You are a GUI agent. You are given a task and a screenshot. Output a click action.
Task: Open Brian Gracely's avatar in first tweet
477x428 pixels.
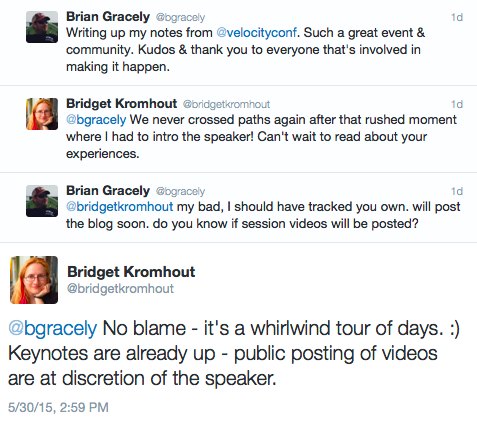42,27
